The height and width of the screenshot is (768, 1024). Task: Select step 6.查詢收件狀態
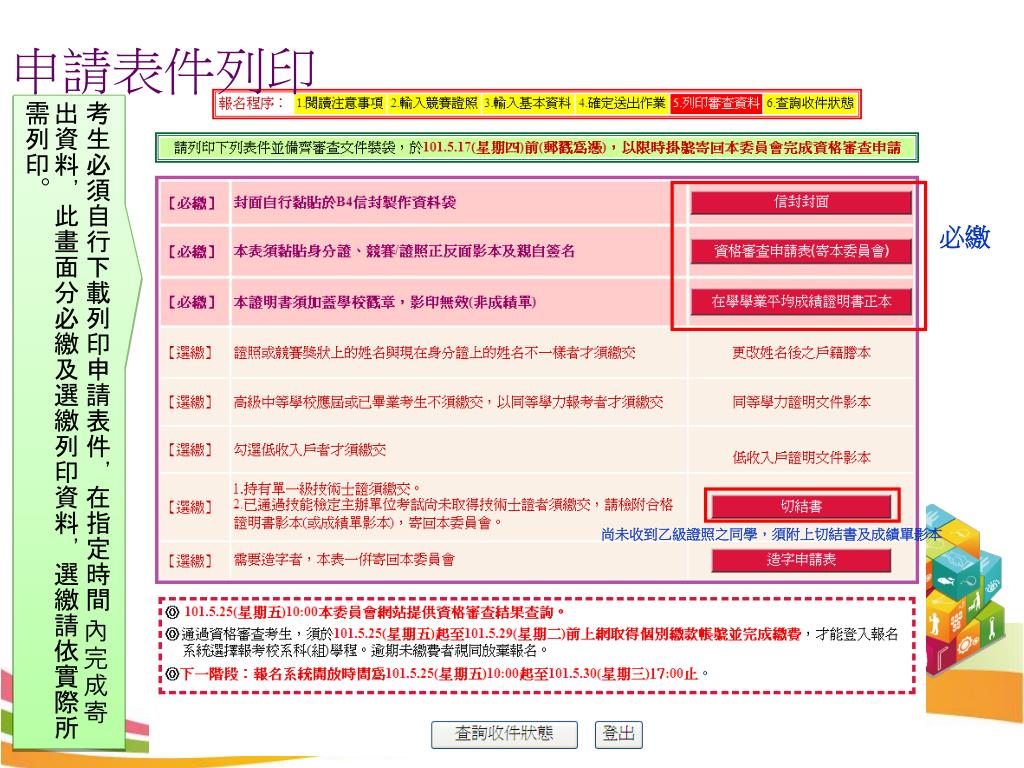click(810, 103)
